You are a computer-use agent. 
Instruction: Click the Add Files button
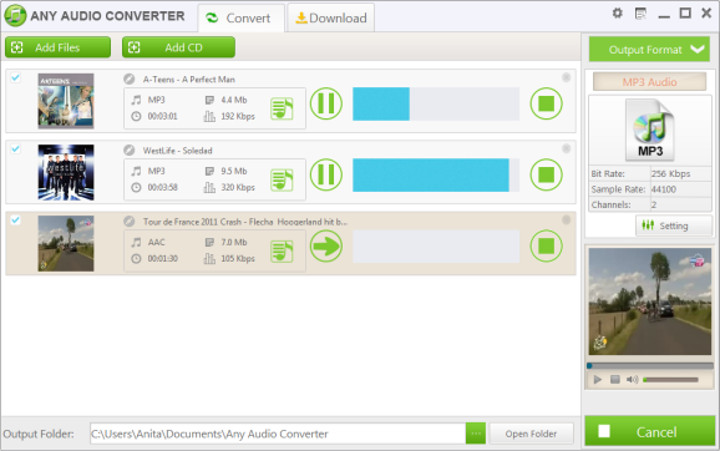coord(58,47)
